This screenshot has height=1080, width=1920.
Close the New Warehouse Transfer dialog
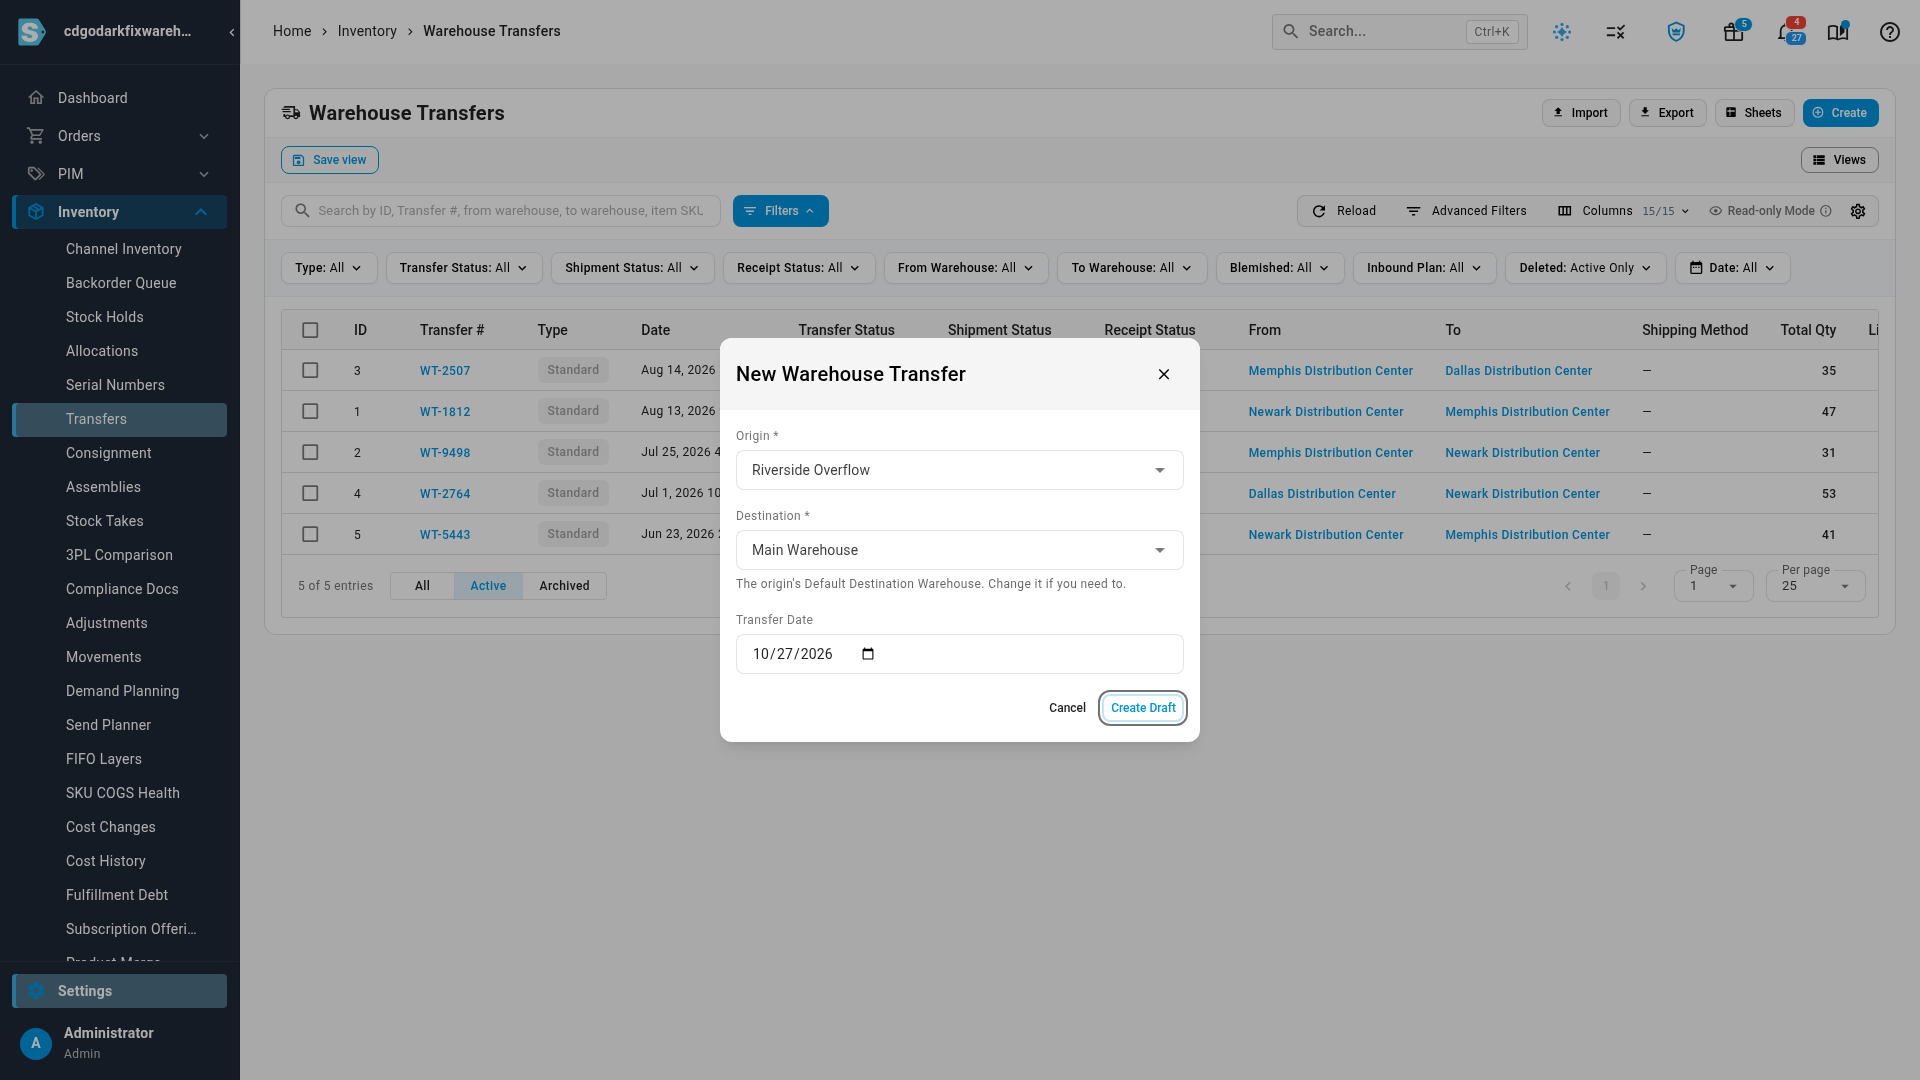tap(1164, 374)
